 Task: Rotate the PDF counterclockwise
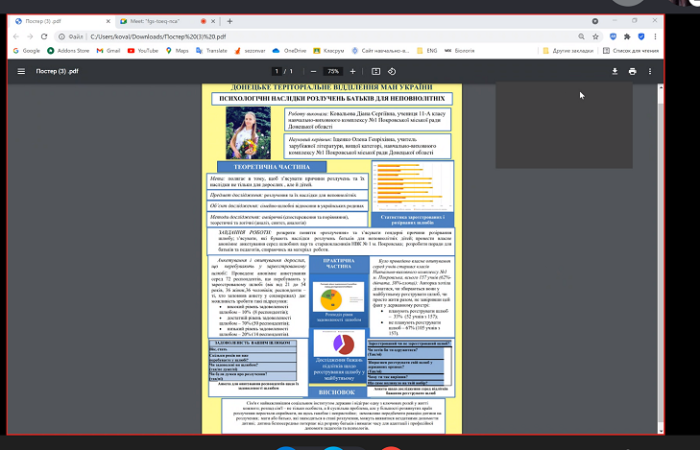pos(393,72)
